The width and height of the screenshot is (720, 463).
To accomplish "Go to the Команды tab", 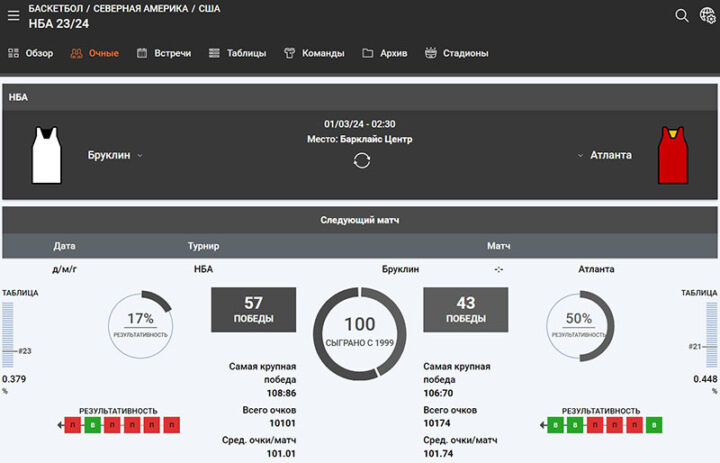I will [x=314, y=53].
